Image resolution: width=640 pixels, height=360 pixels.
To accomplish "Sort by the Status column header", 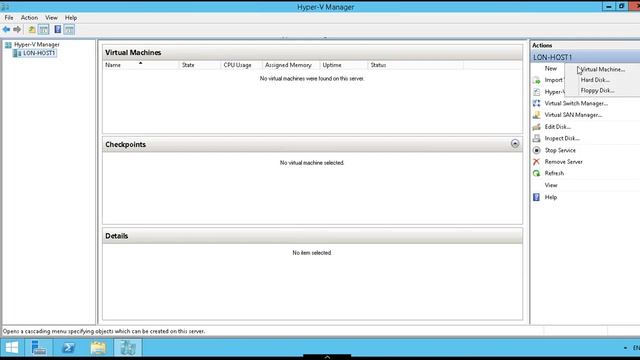I will pyautogui.click(x=416, y=65).
